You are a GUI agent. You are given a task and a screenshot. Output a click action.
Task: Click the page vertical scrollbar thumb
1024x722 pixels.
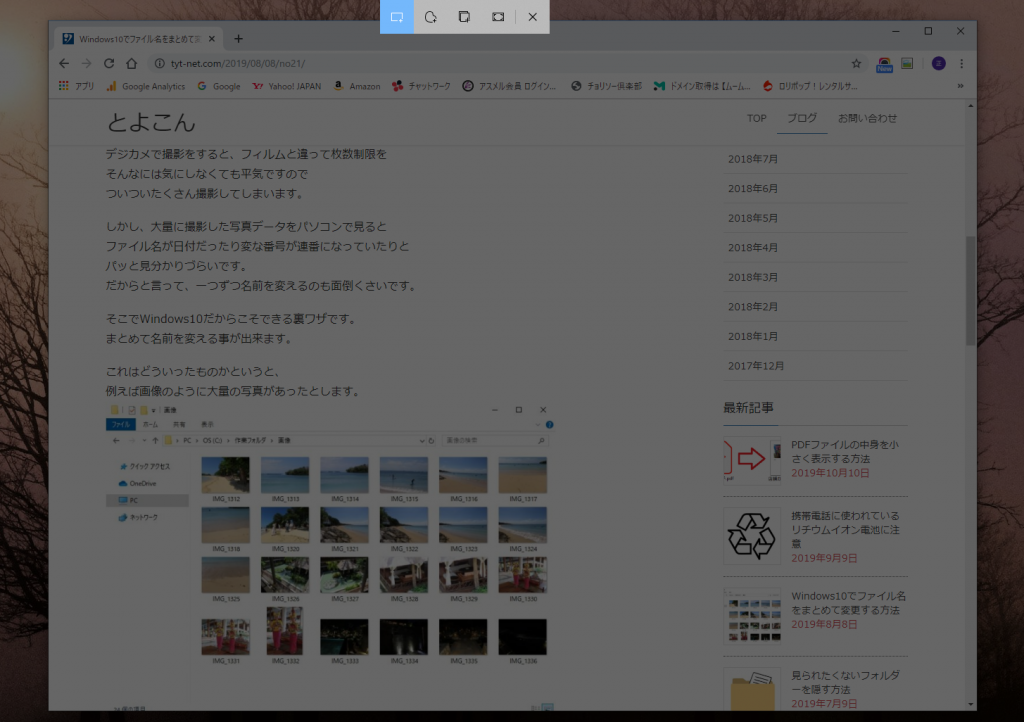pos(970,290)
